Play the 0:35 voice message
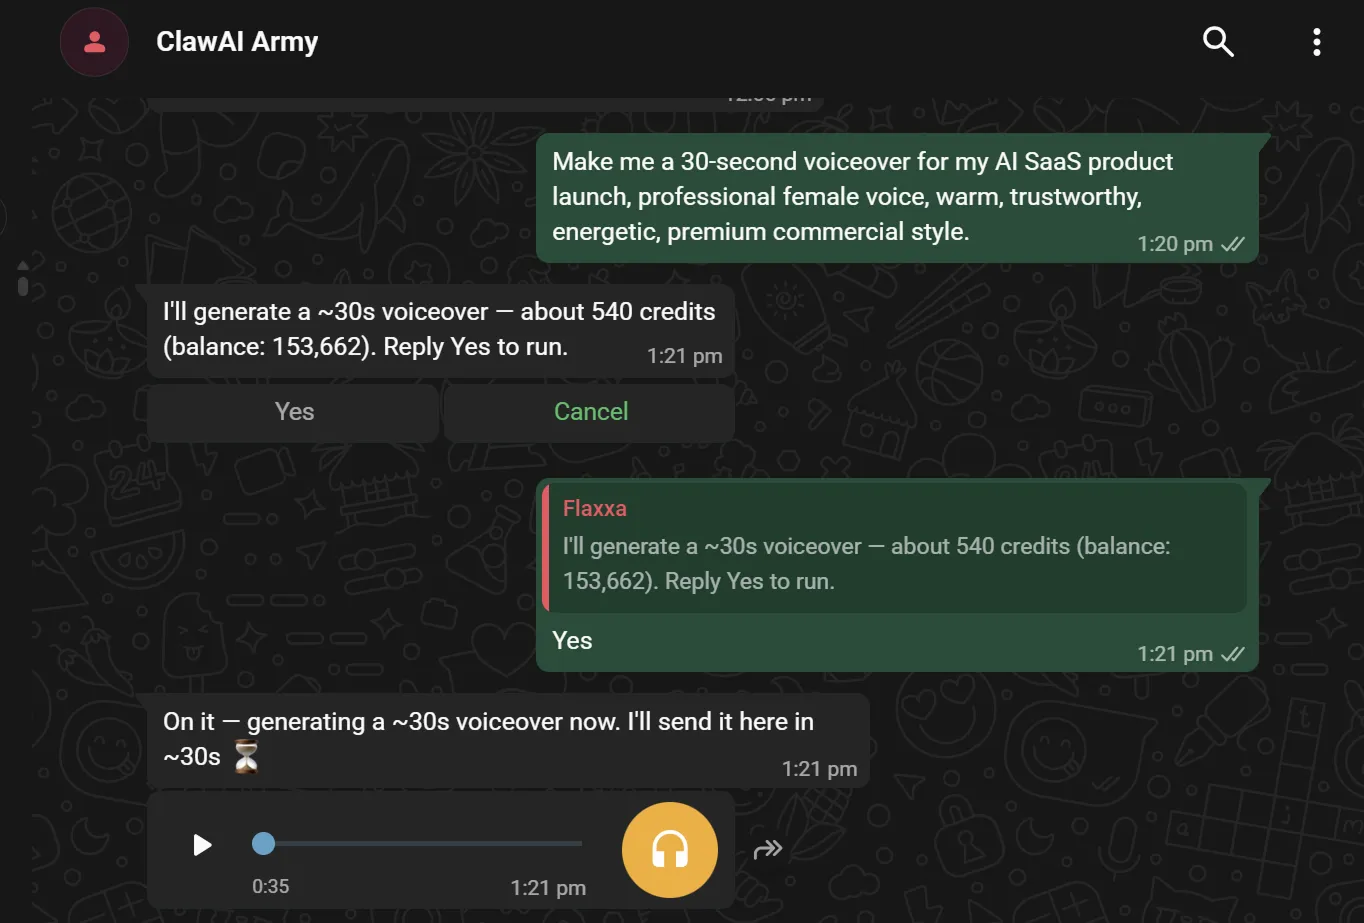 pos(202,845)
